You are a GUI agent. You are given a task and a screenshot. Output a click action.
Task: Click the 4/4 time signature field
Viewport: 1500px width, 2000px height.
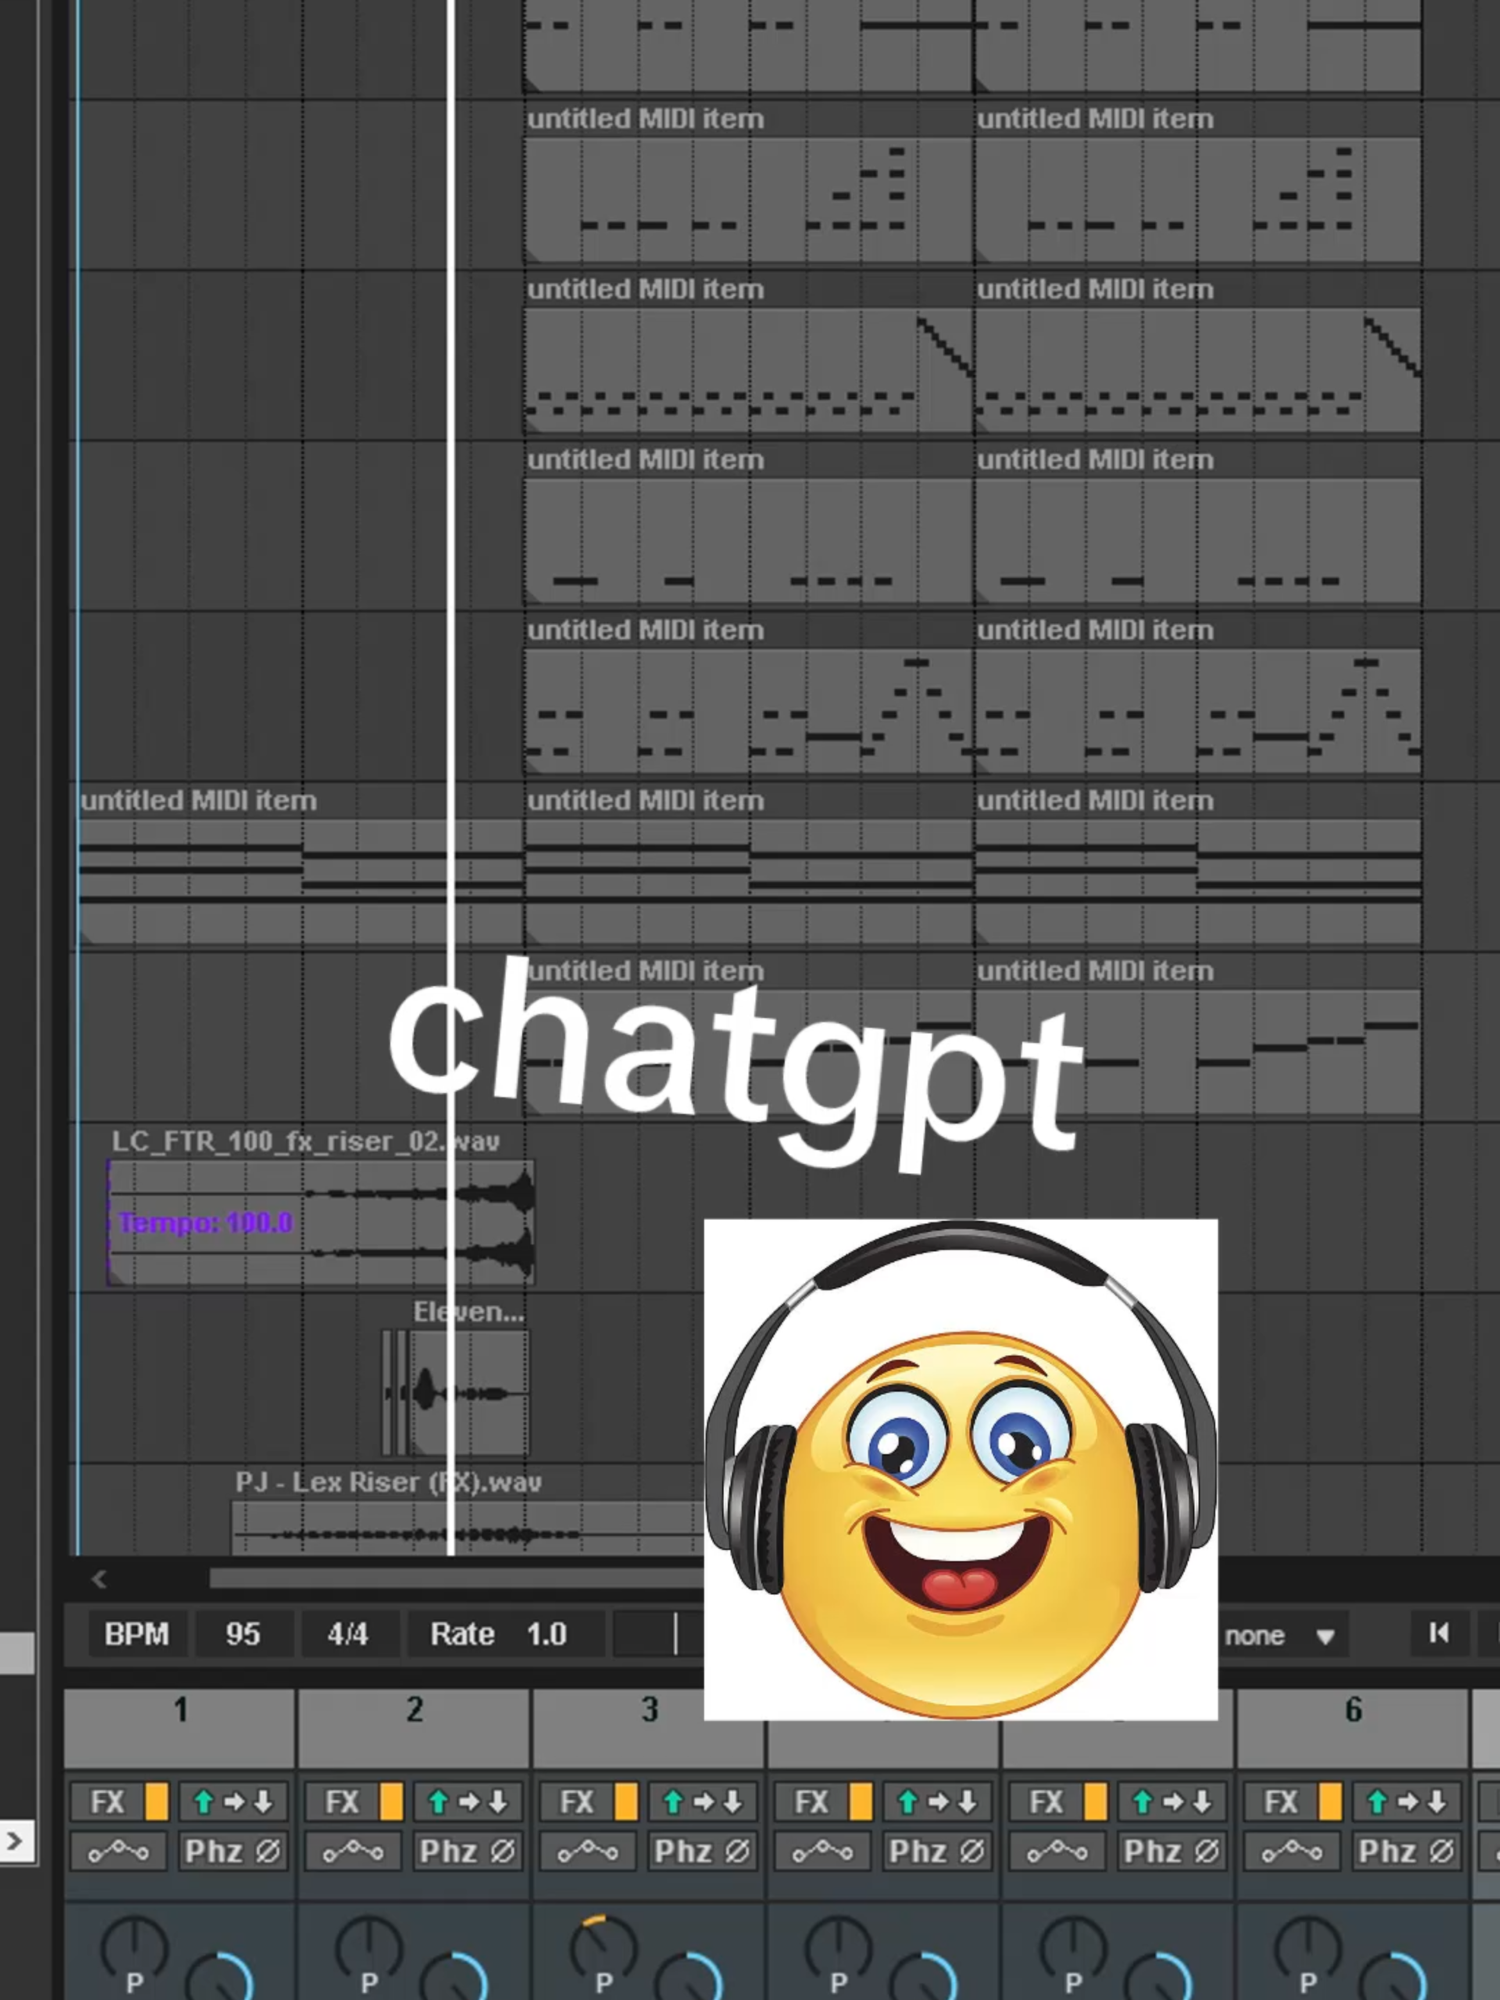pos(348,1634)
